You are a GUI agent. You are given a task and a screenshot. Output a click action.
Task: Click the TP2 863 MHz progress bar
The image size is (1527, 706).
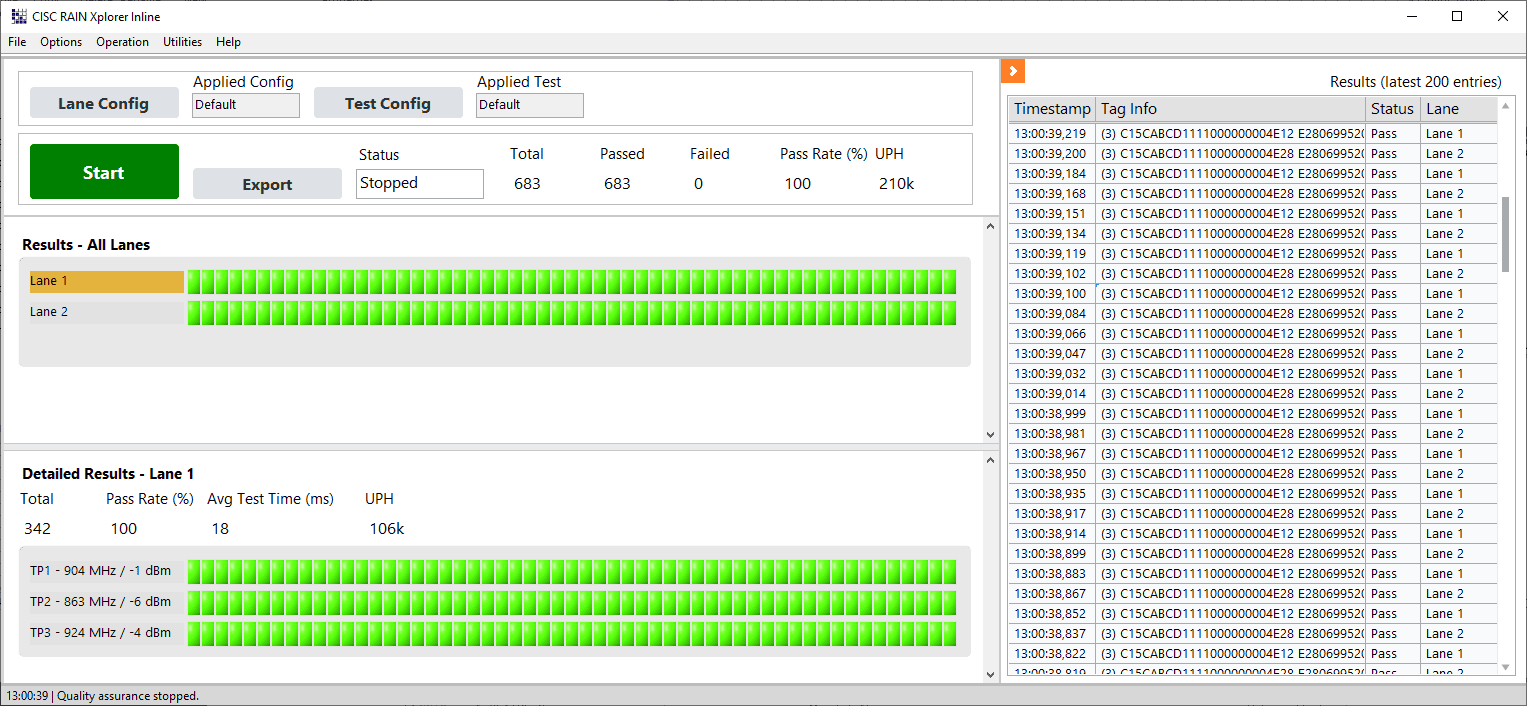point(571,603)
